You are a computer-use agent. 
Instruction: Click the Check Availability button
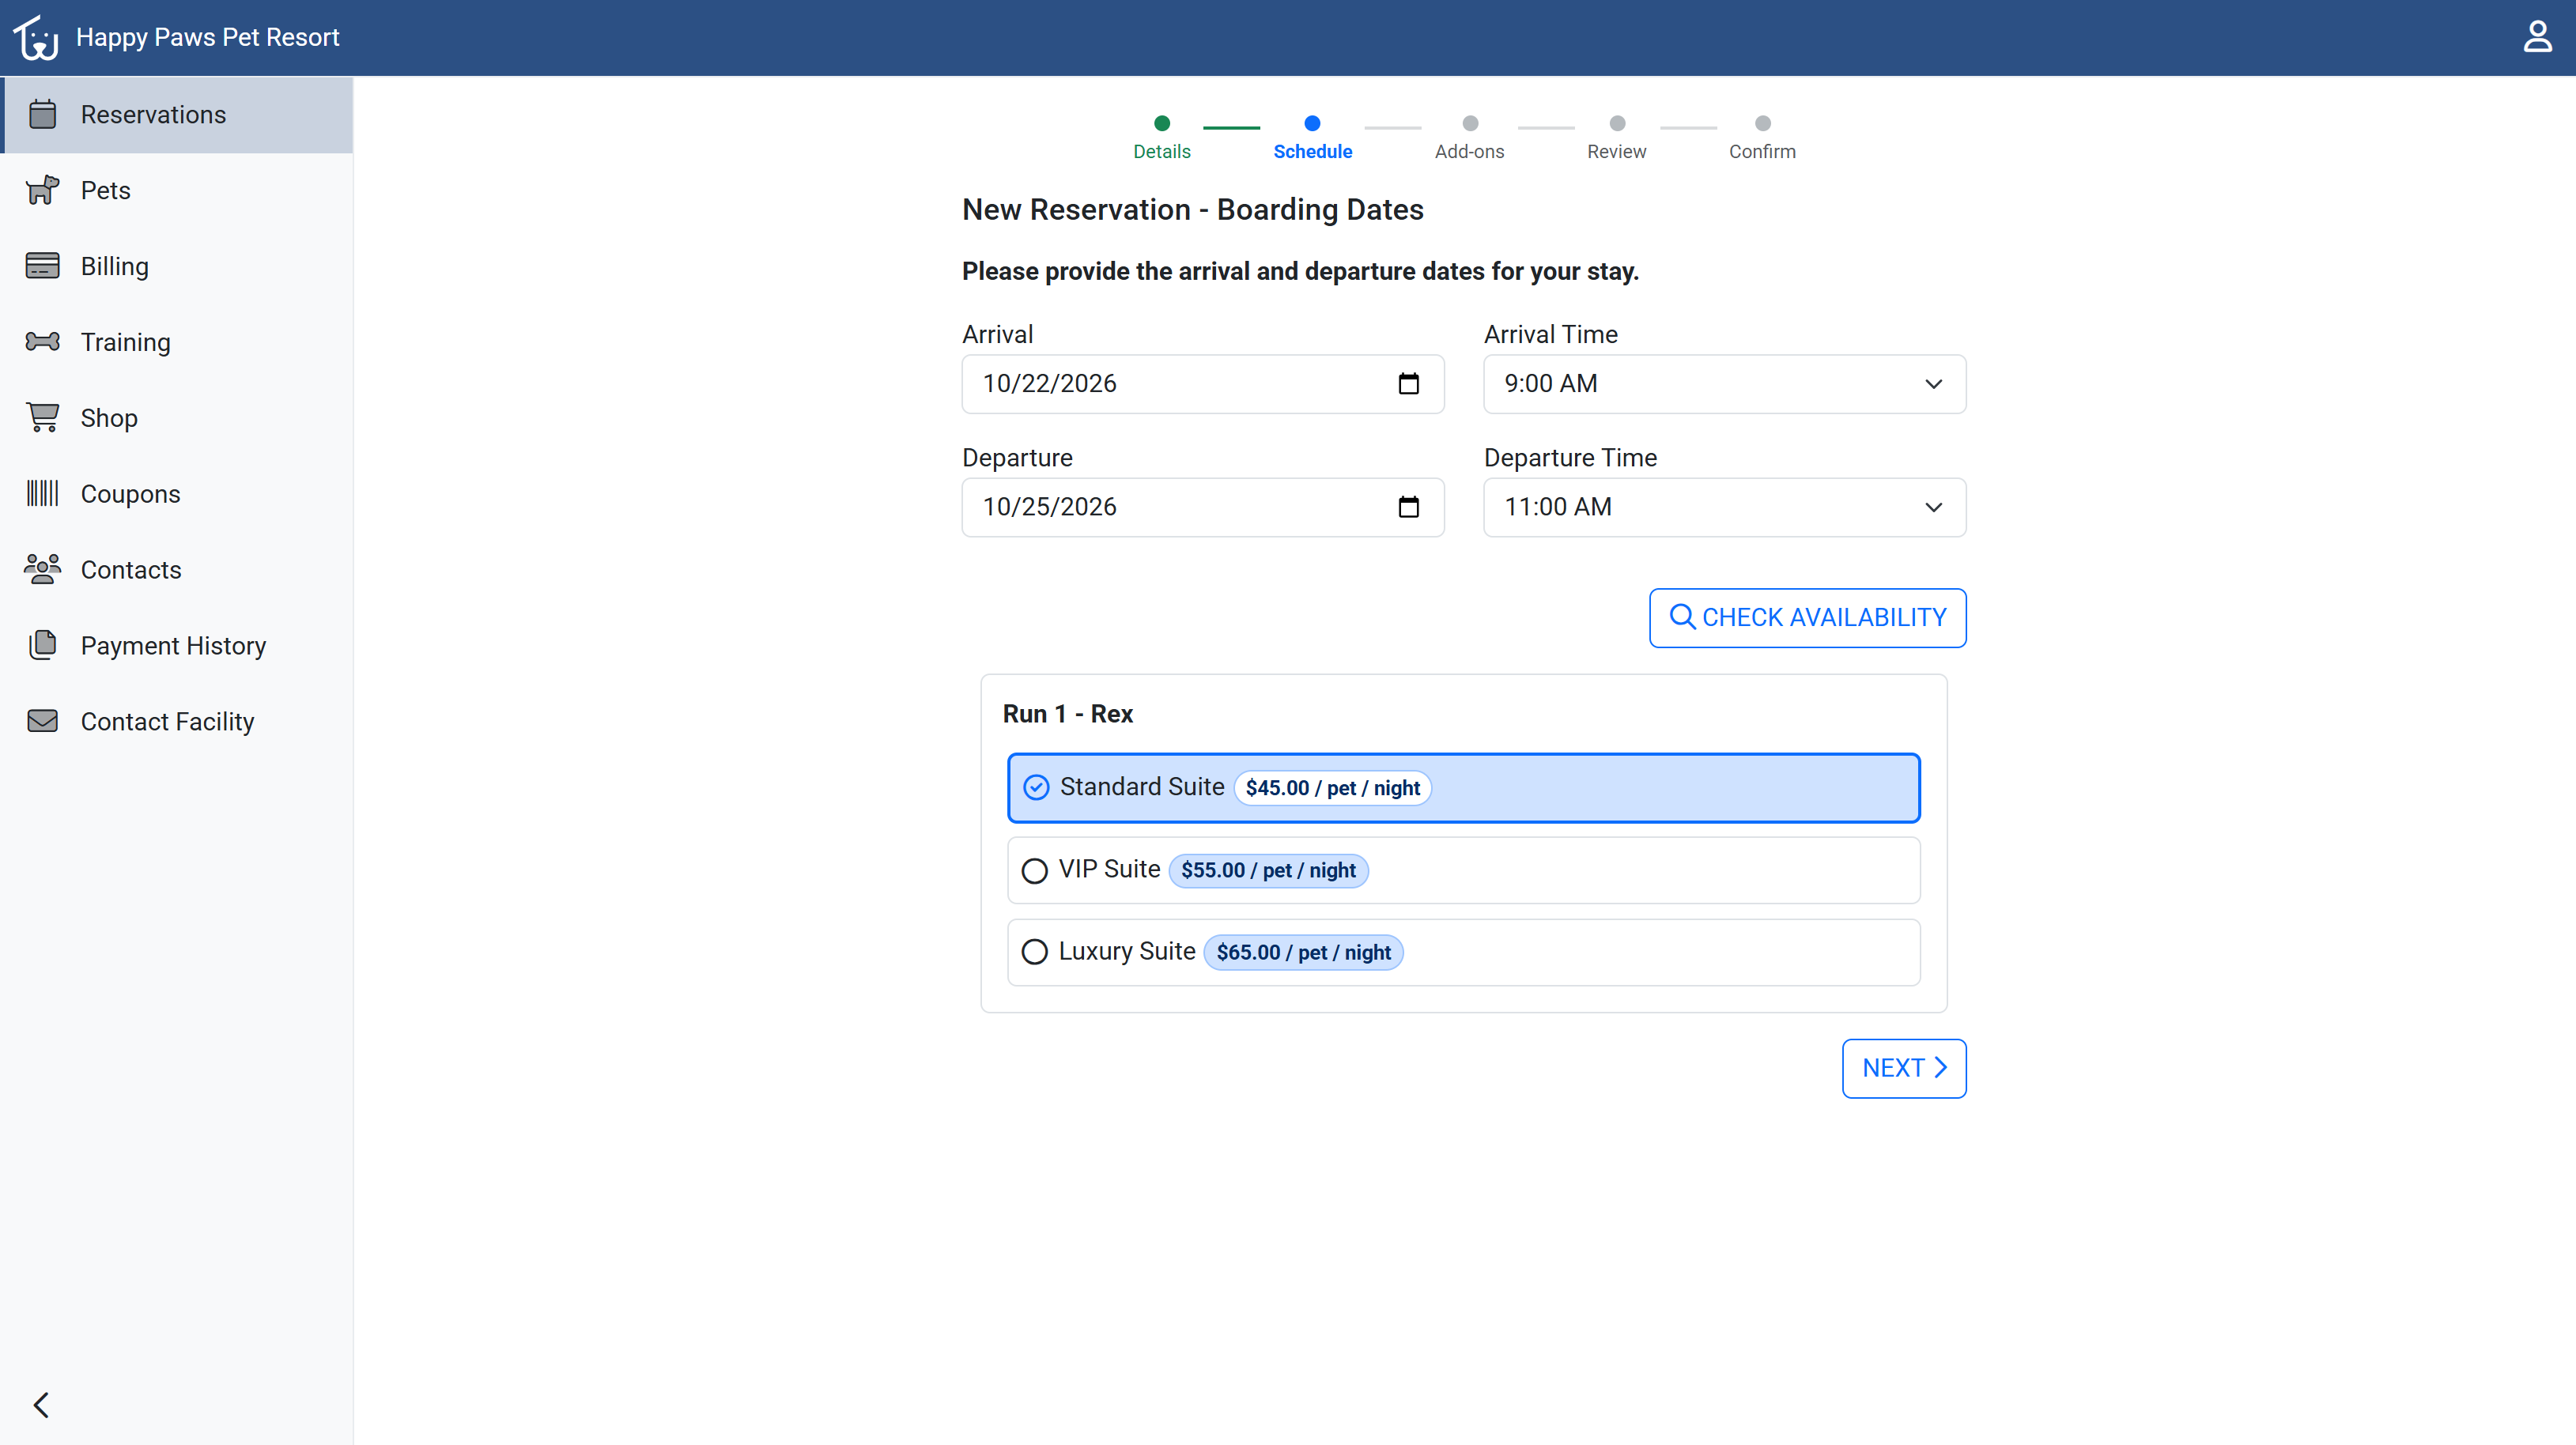1807,618
